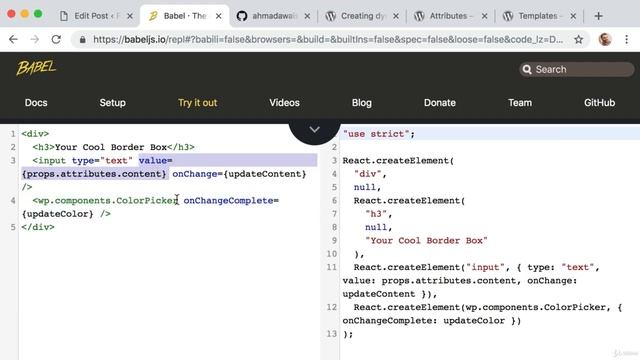Image resolution: width=640 pixels, height=360 pixels.
Task: Open a new browser tab
Action: pos(598,16)
